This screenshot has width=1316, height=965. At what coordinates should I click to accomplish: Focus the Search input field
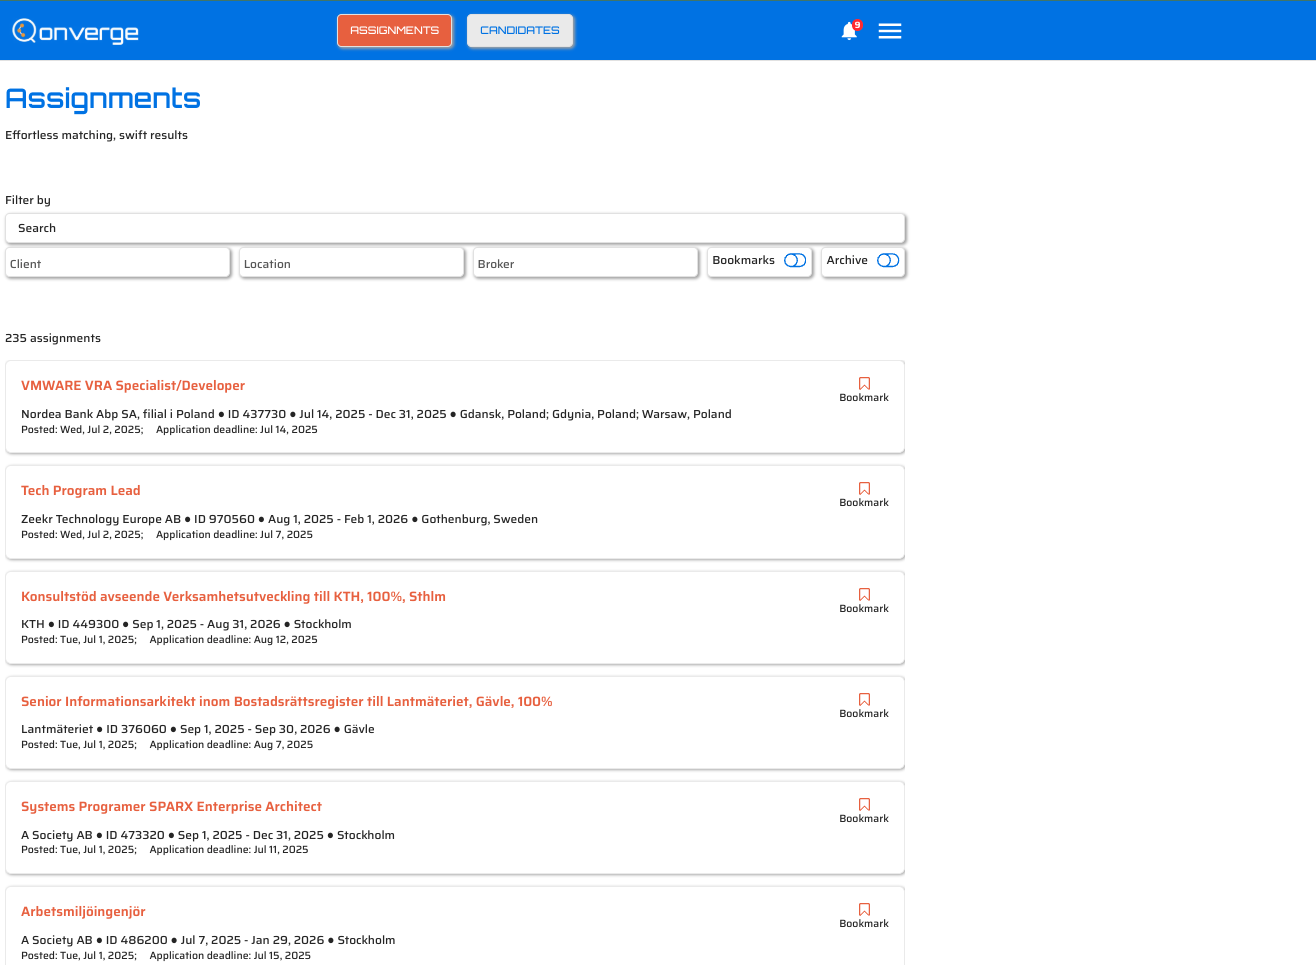(455, 228)
